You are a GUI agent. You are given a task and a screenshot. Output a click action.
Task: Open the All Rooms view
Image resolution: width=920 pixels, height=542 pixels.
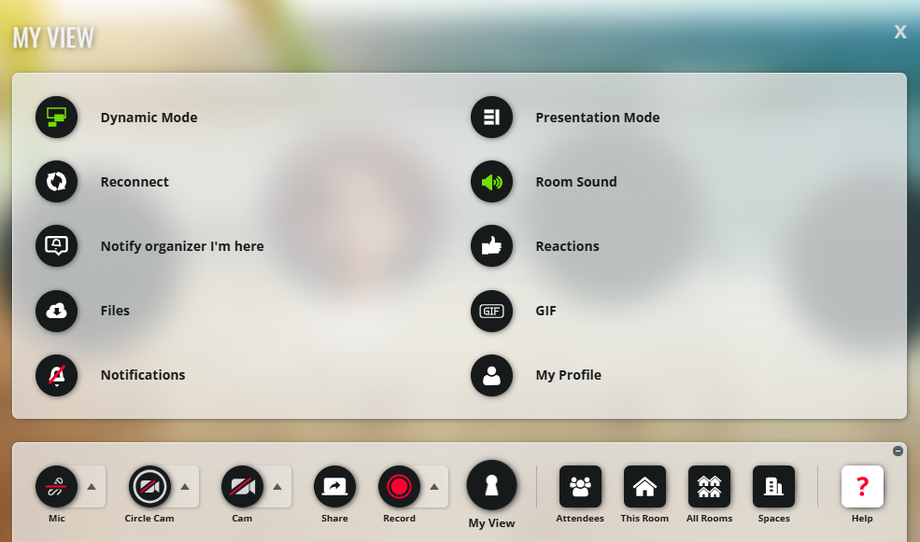click(709, 486)
